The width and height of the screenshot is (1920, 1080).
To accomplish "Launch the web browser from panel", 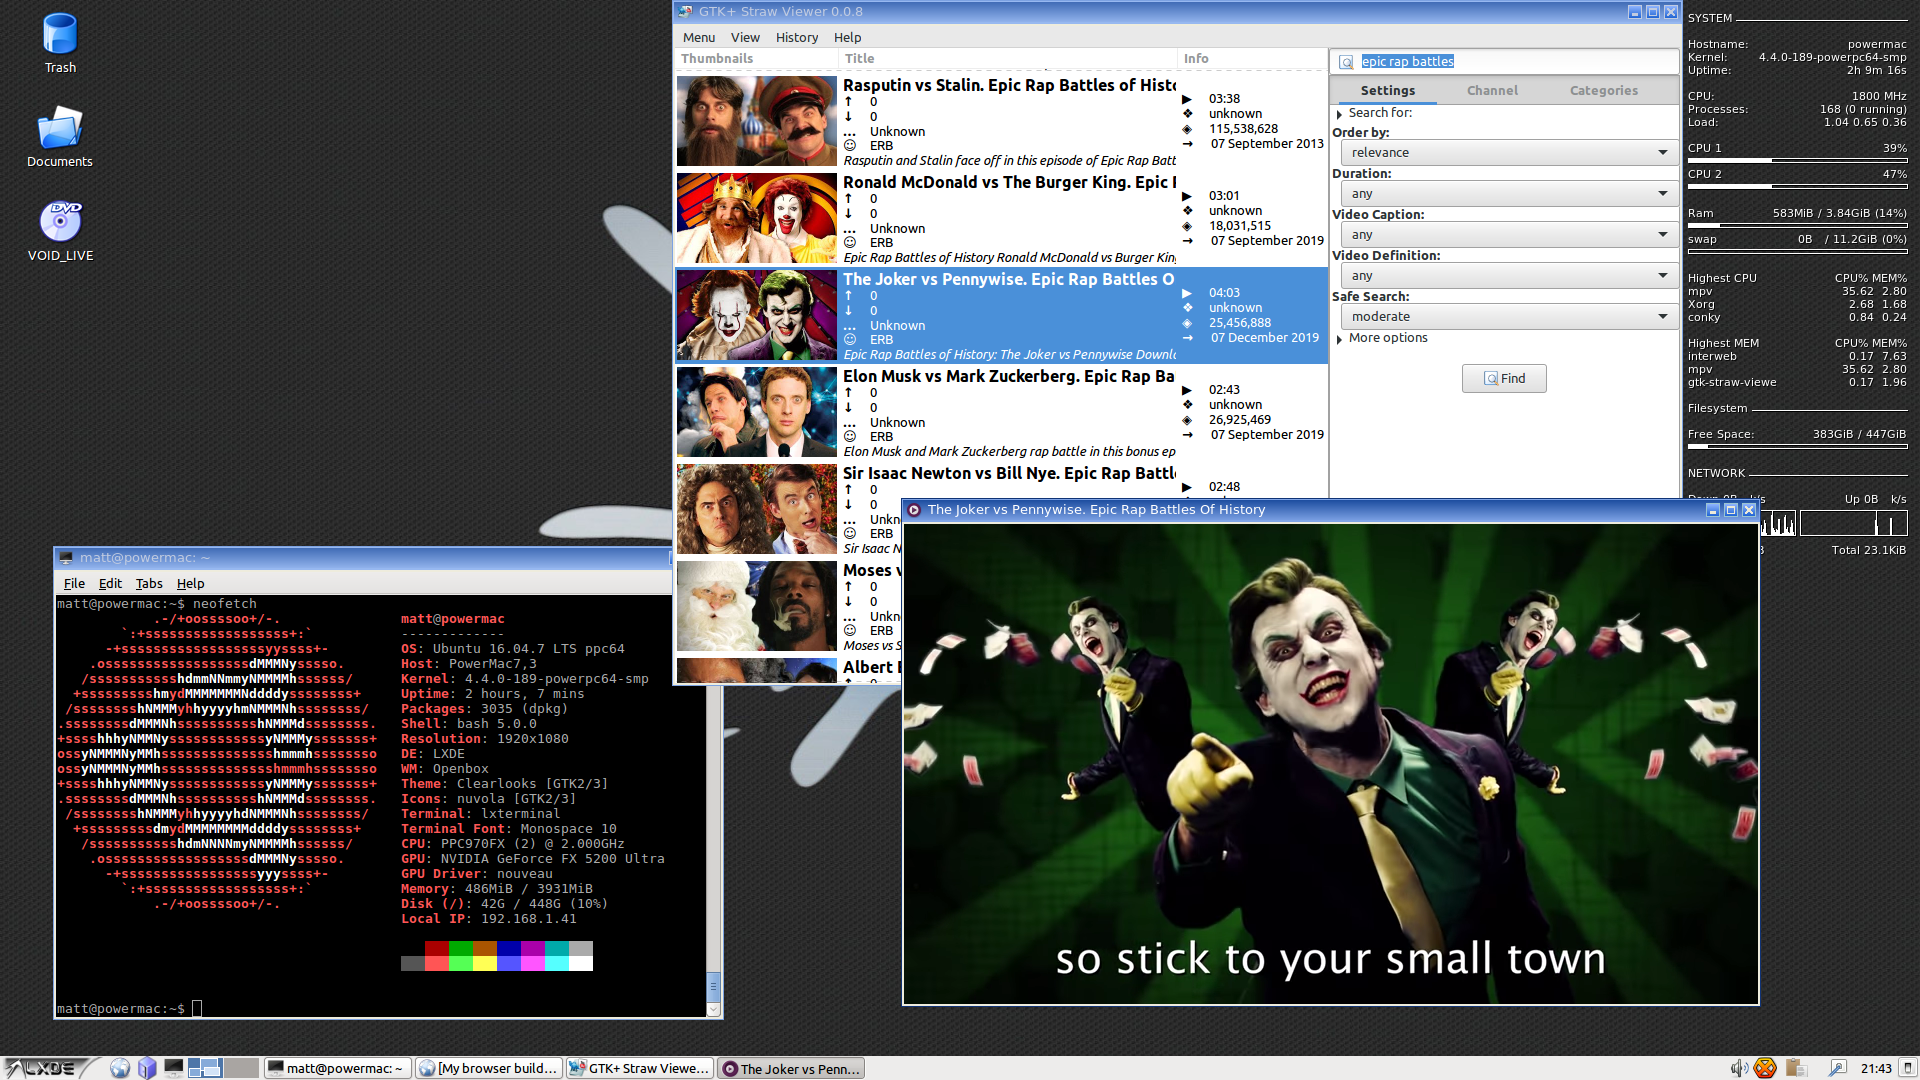I will point(120,1068).
